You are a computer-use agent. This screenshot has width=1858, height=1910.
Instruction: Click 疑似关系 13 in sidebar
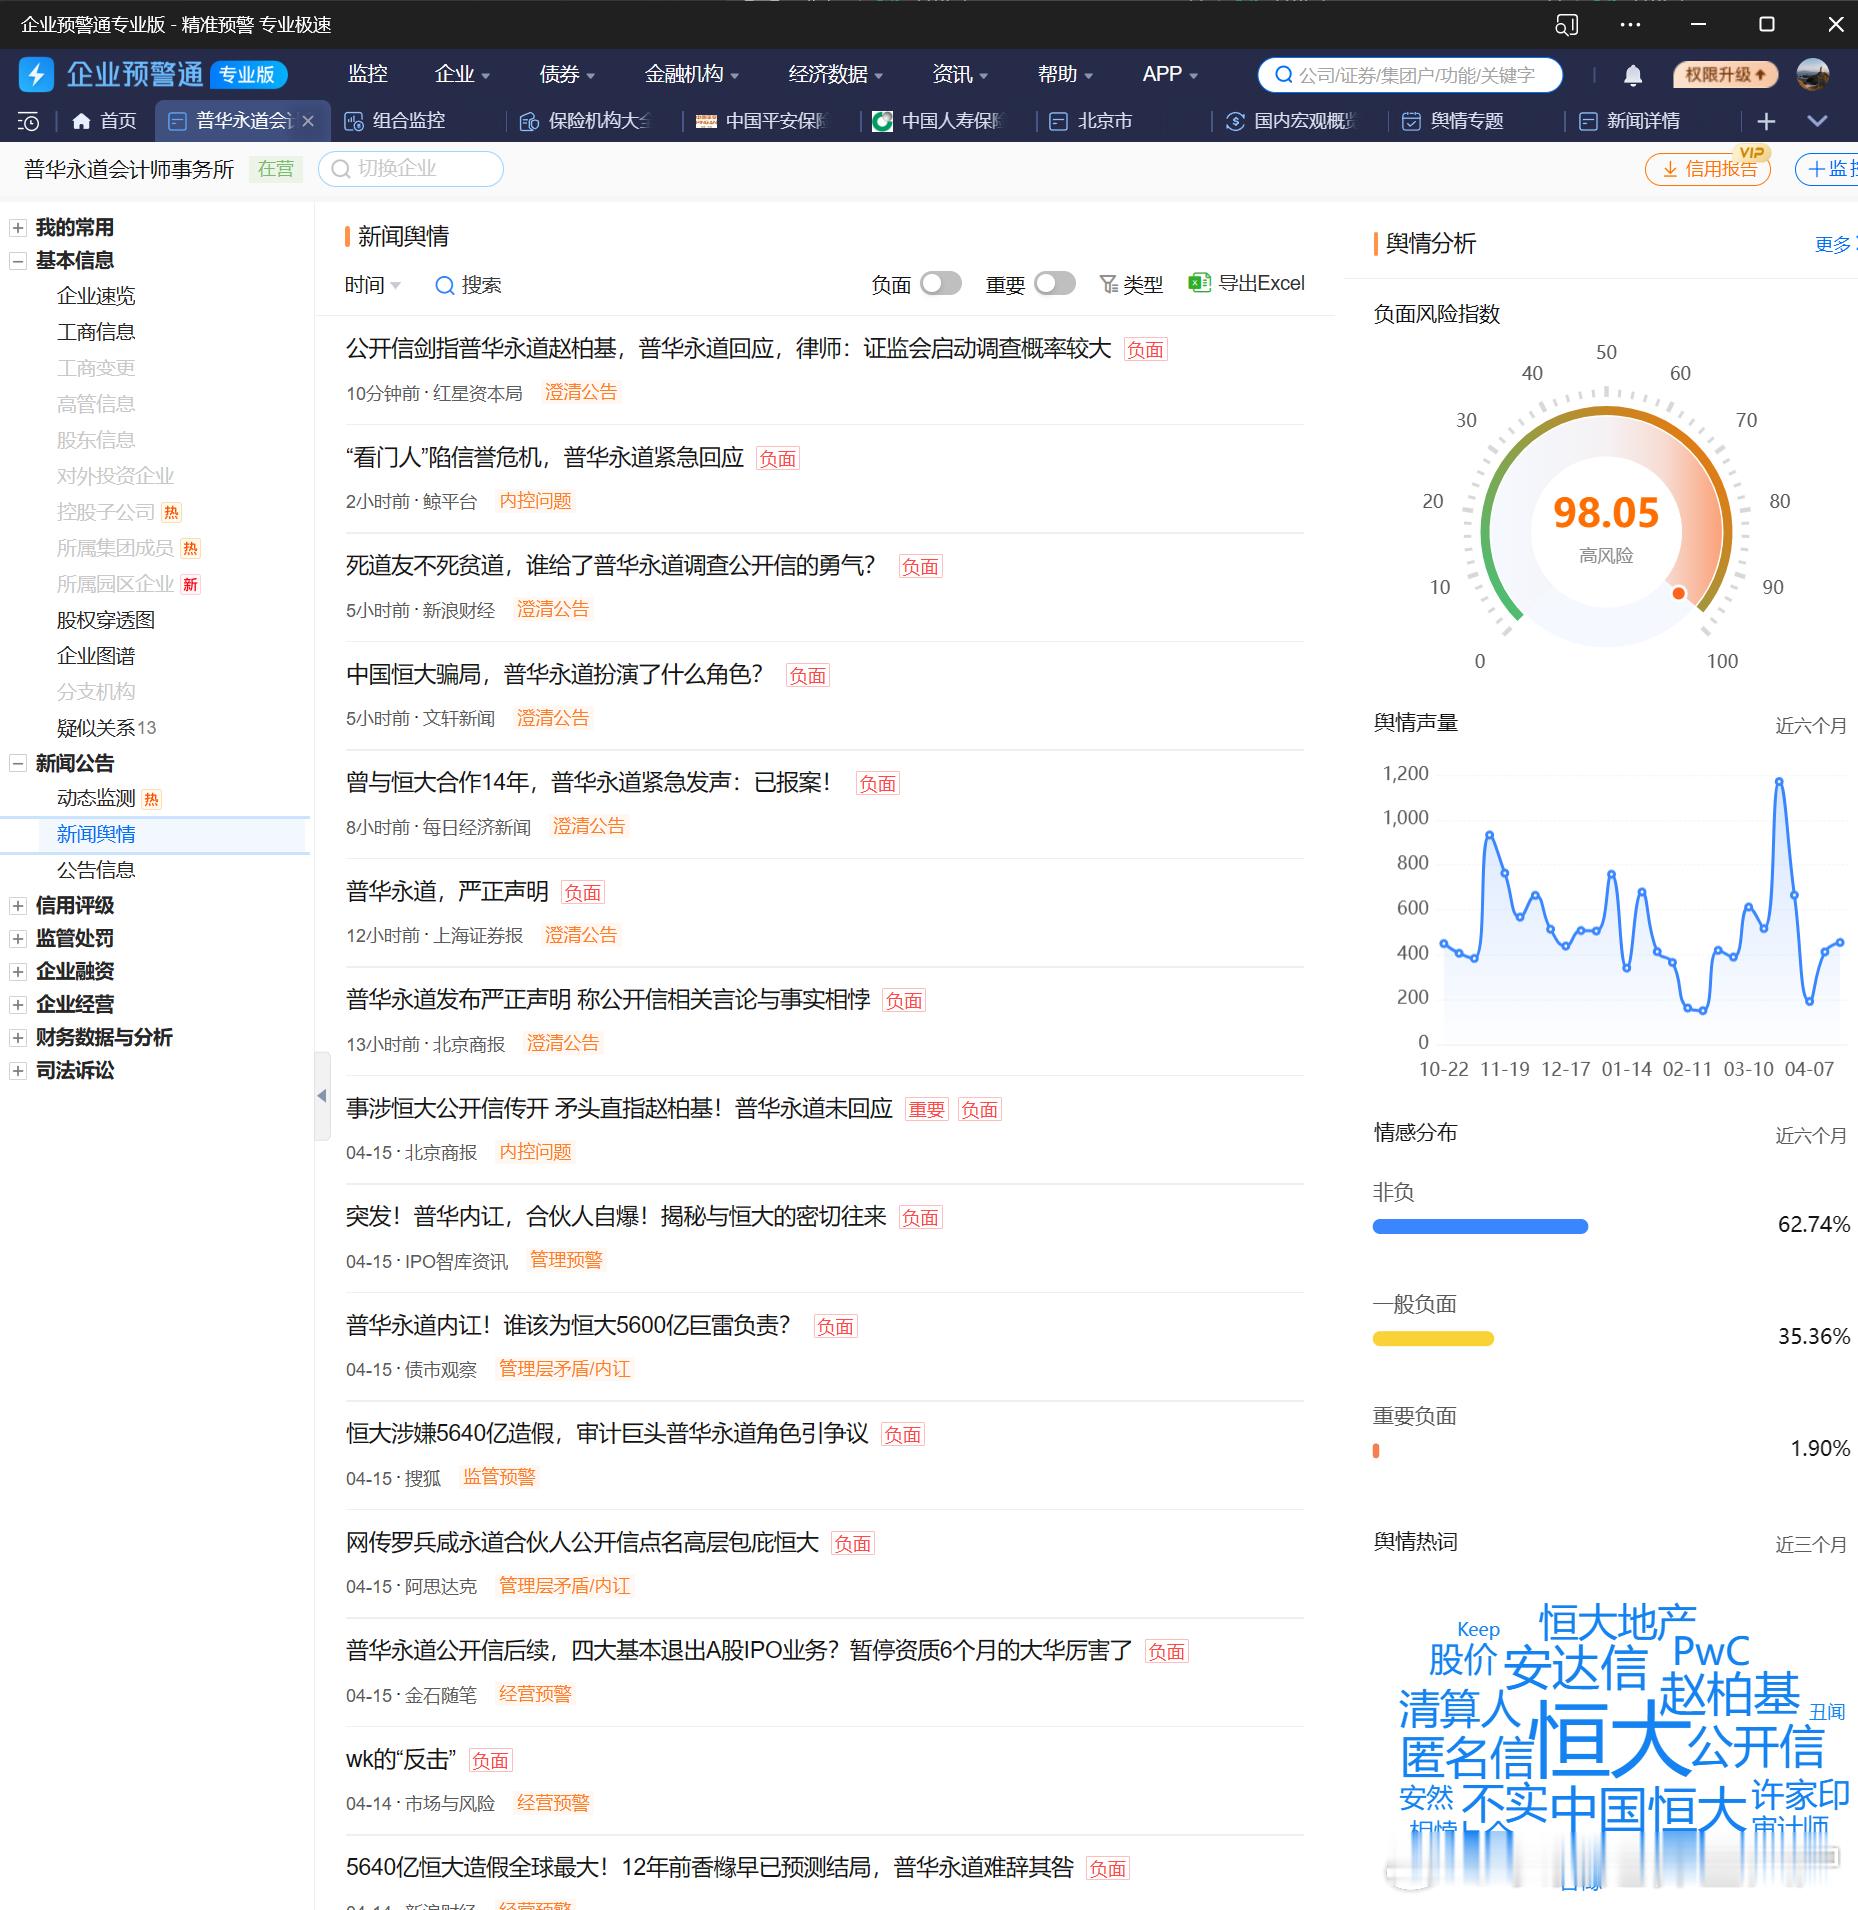(x=106, y=728)
